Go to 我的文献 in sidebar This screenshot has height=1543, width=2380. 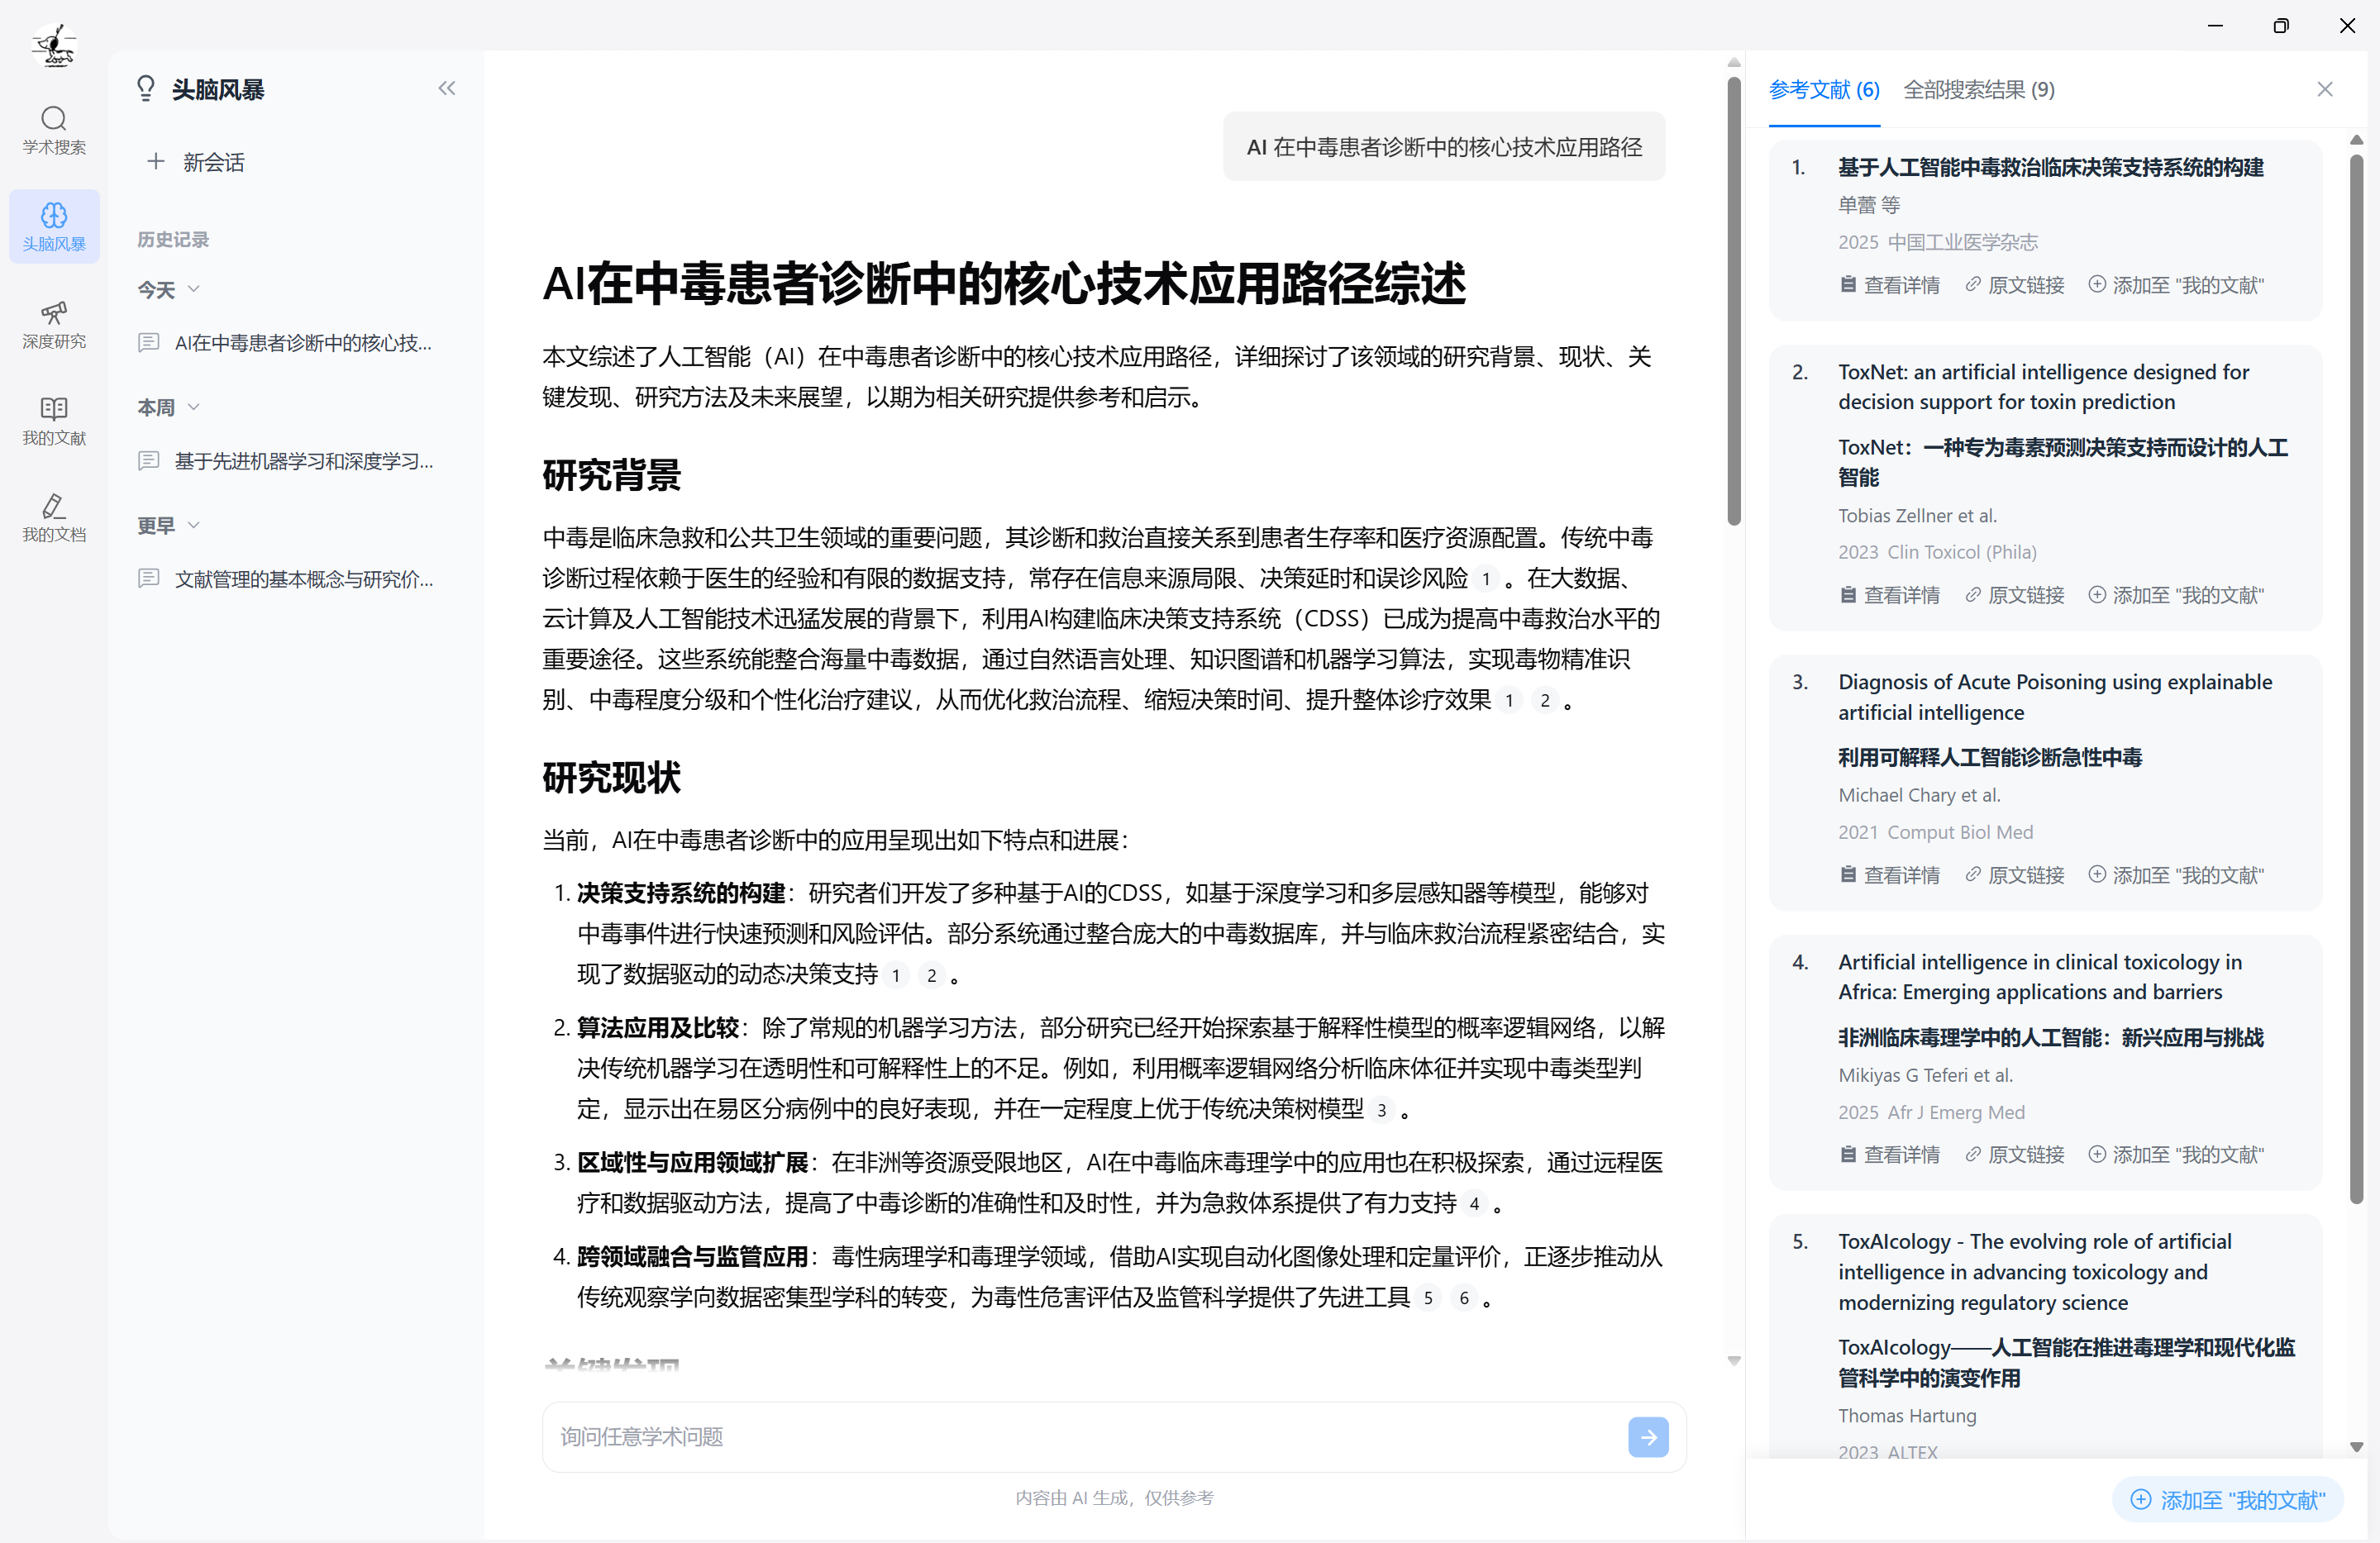pos(54,420)
